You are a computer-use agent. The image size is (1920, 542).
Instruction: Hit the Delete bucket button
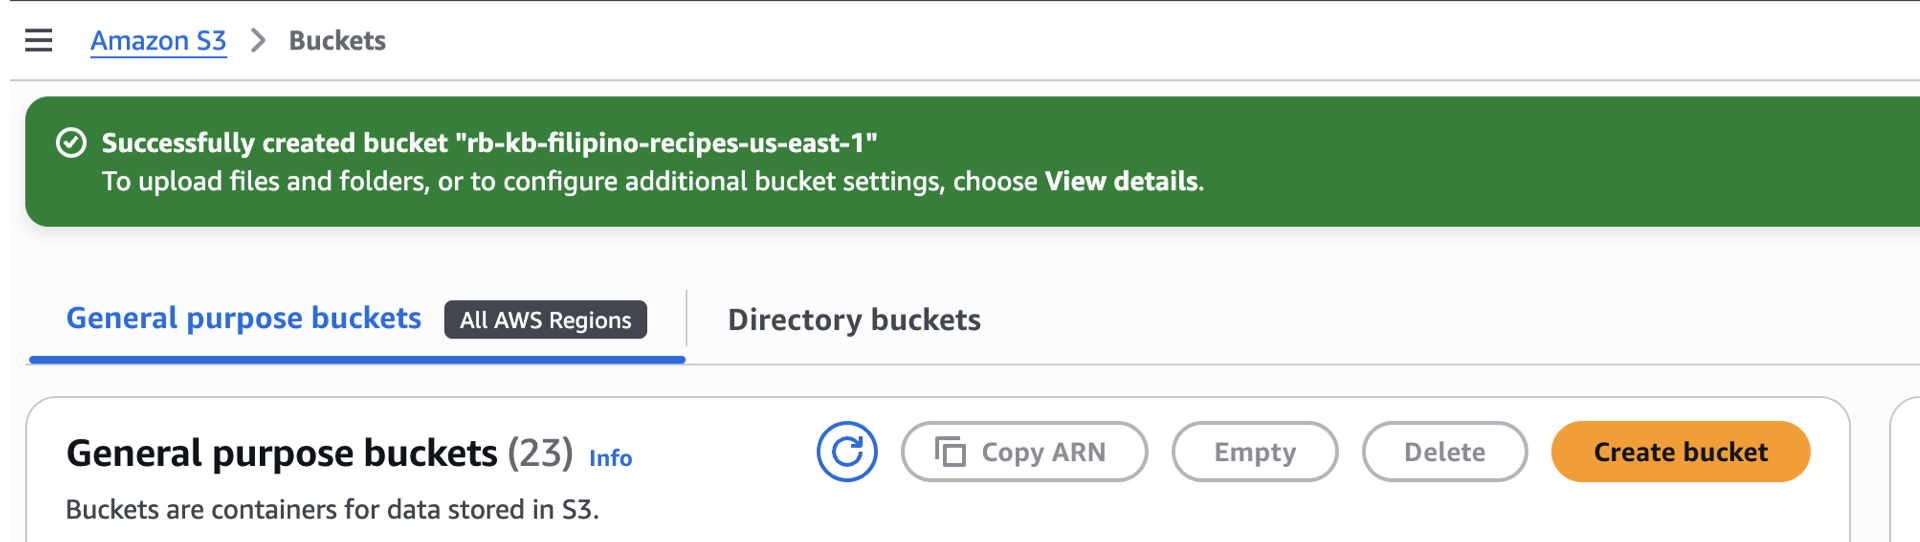pyautogui.click(x=1444, y=452)
